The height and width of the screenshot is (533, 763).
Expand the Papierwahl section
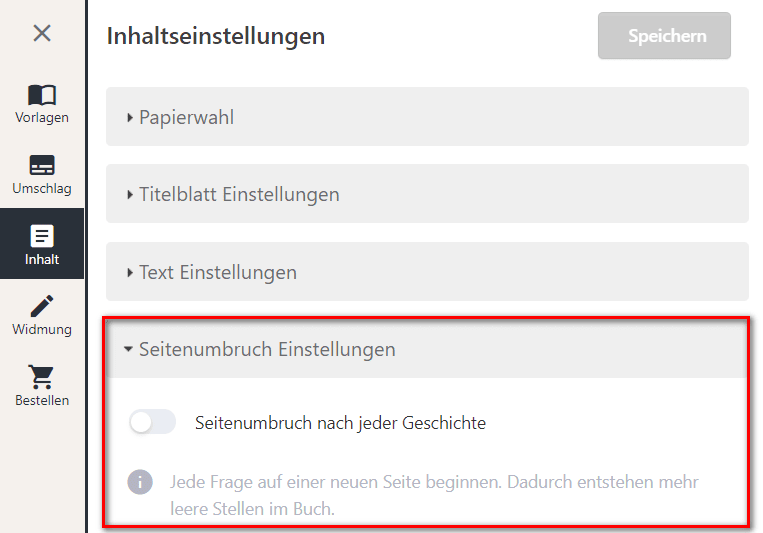tap(427, 117)
